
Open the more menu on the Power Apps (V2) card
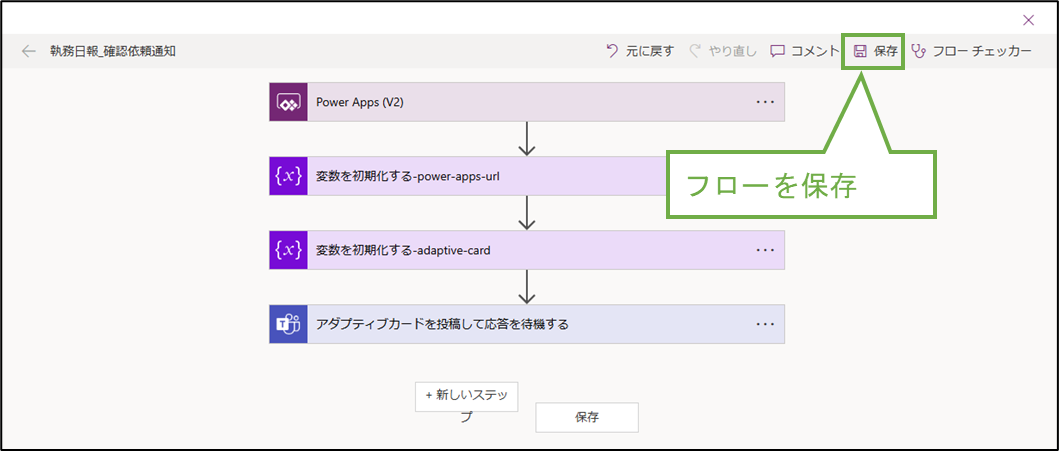(765, 102)
